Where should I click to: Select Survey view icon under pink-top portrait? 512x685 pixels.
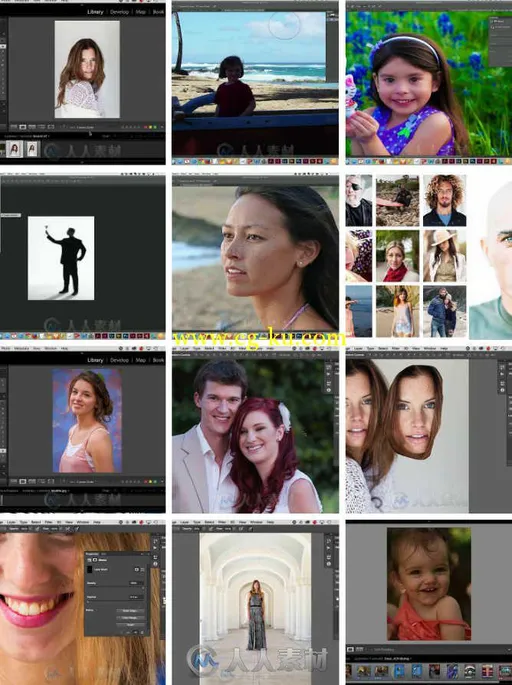tap(41, 481)
